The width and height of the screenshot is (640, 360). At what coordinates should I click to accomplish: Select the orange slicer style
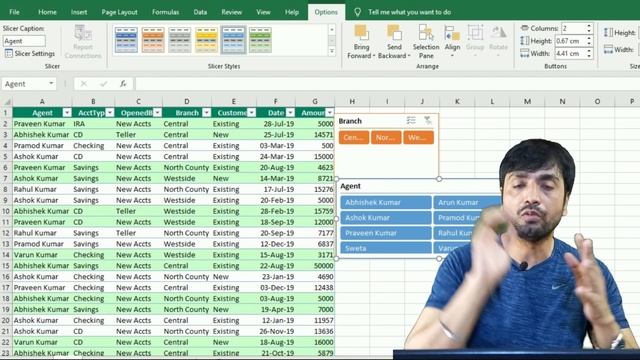tap(153, 40)
